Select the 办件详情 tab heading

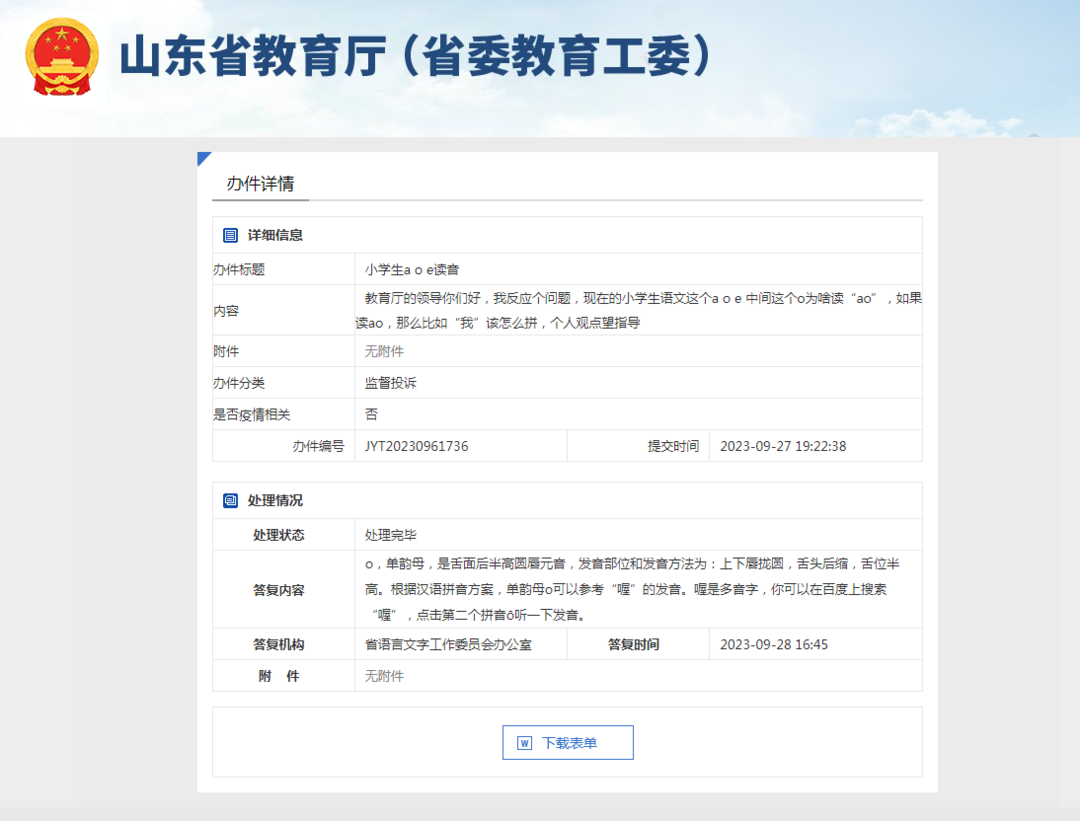[260, 184]
